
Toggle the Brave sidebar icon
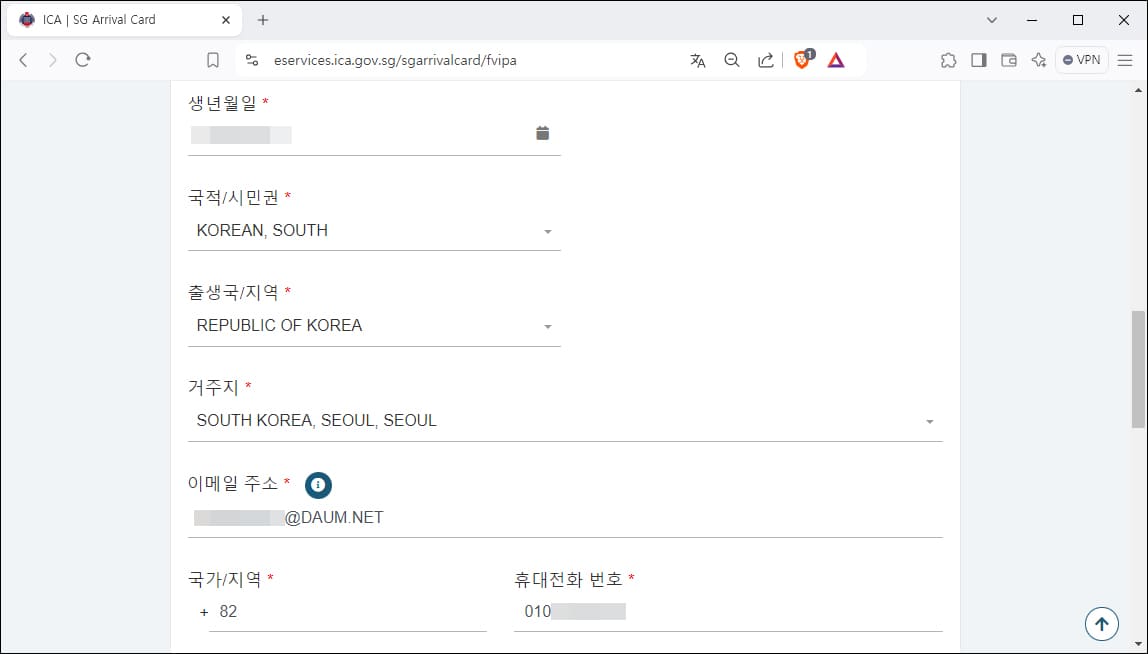click(x=979, y=60)
